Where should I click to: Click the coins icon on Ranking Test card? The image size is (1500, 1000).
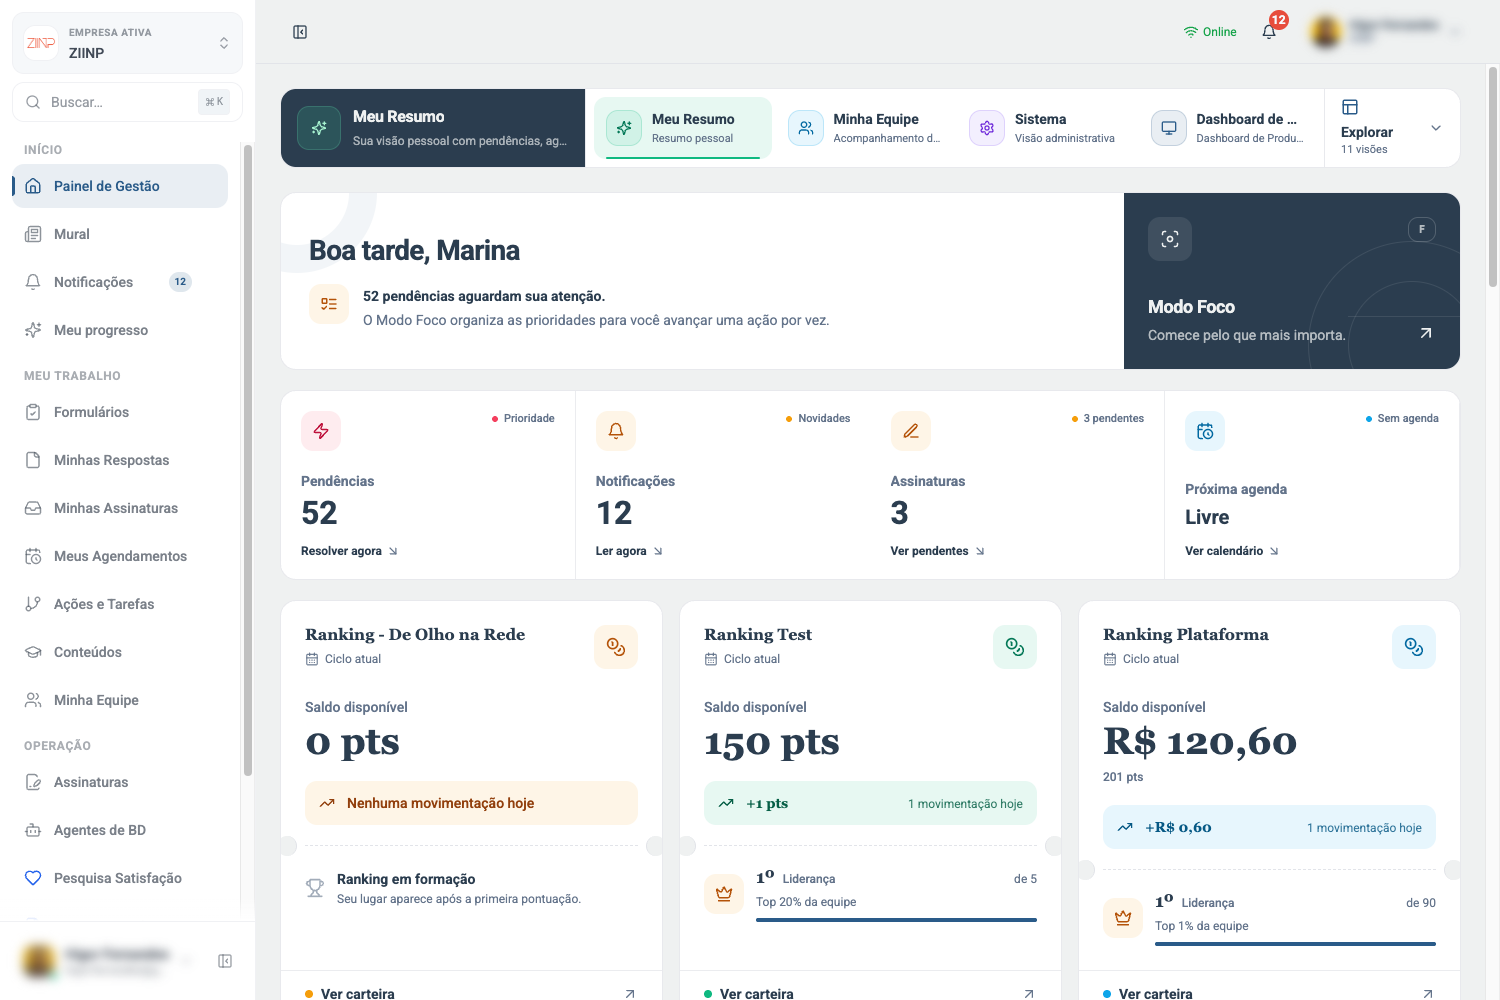pos(1015,647)
